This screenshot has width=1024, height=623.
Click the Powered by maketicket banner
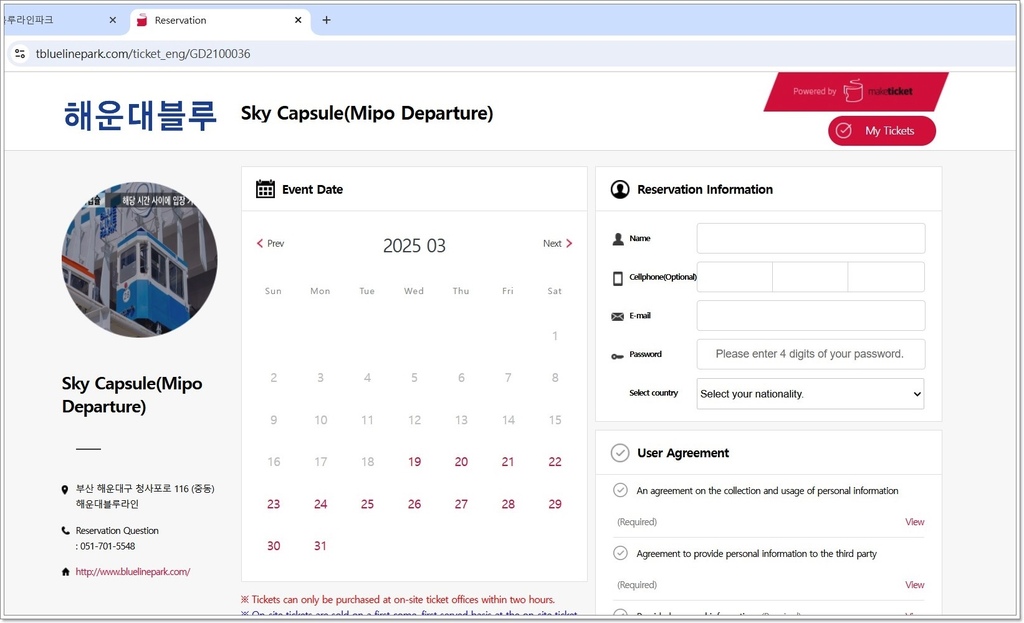click(x=856, y=91)
